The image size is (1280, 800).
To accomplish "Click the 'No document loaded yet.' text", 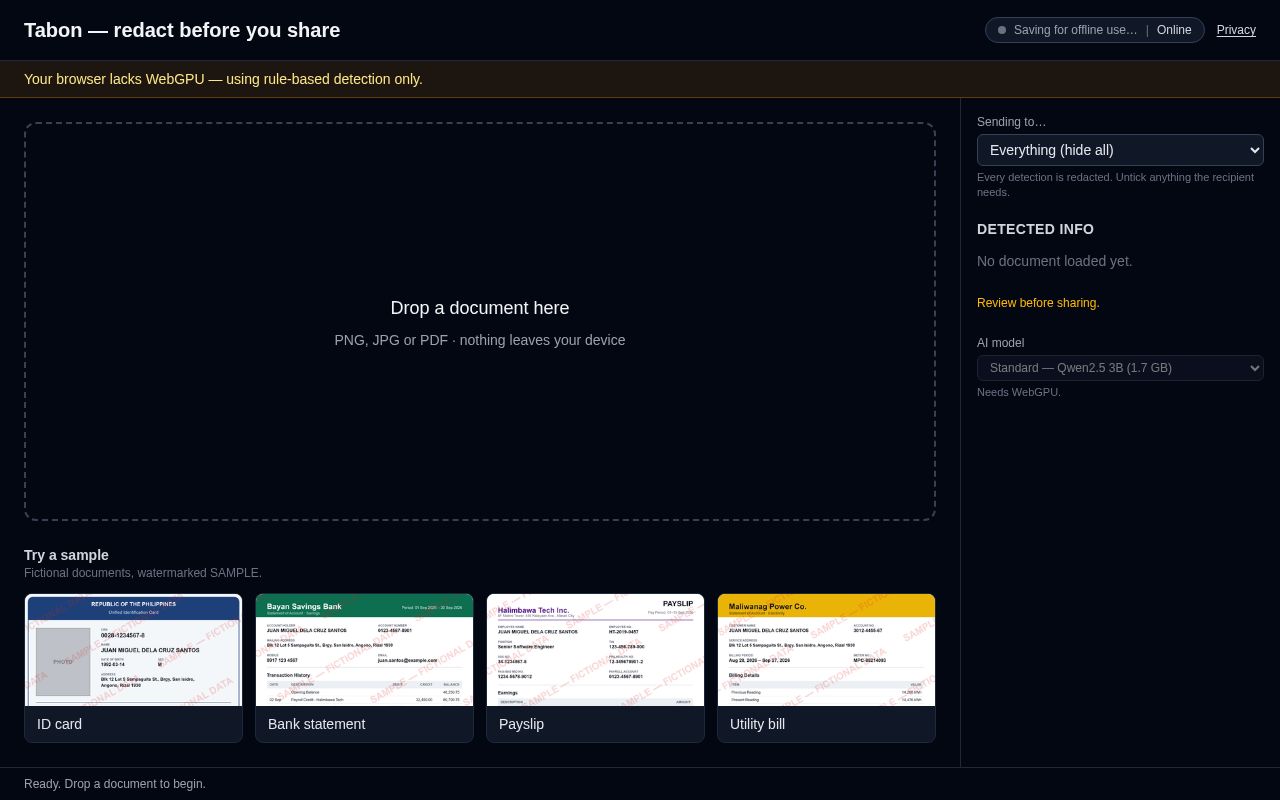I will [x=1055, y=261].
